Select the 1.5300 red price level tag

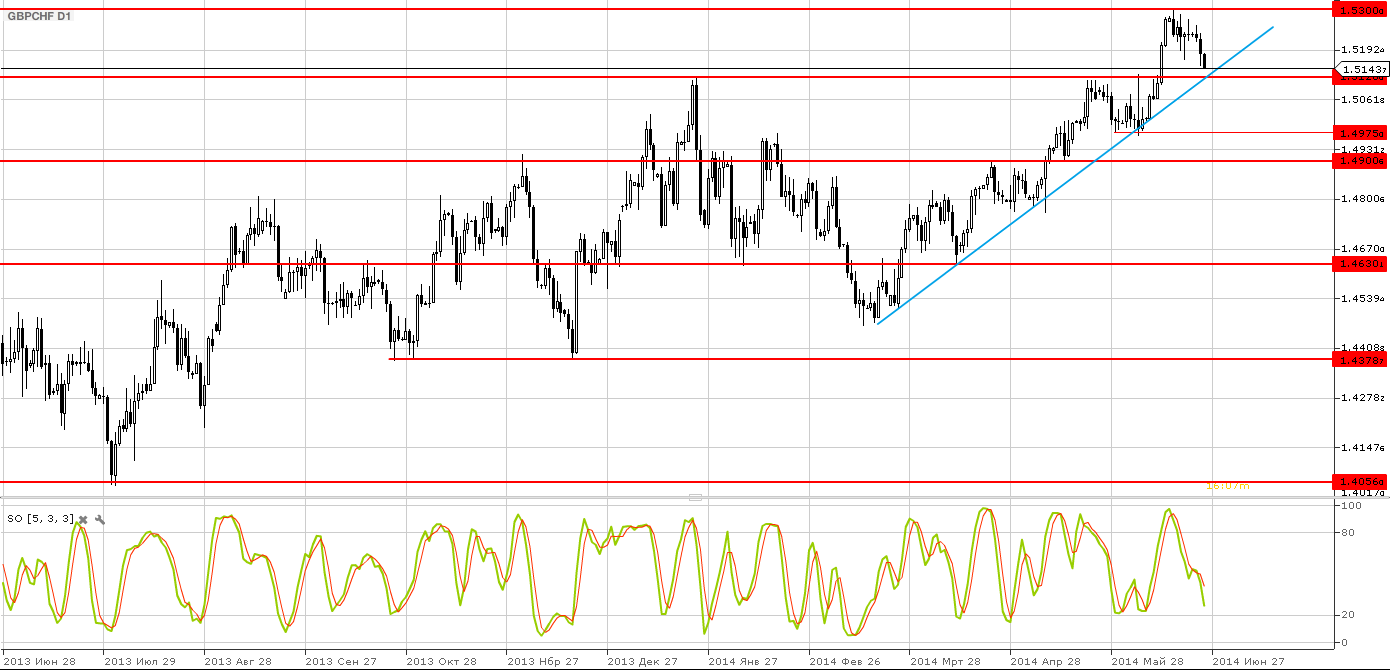click(1361, 9)
